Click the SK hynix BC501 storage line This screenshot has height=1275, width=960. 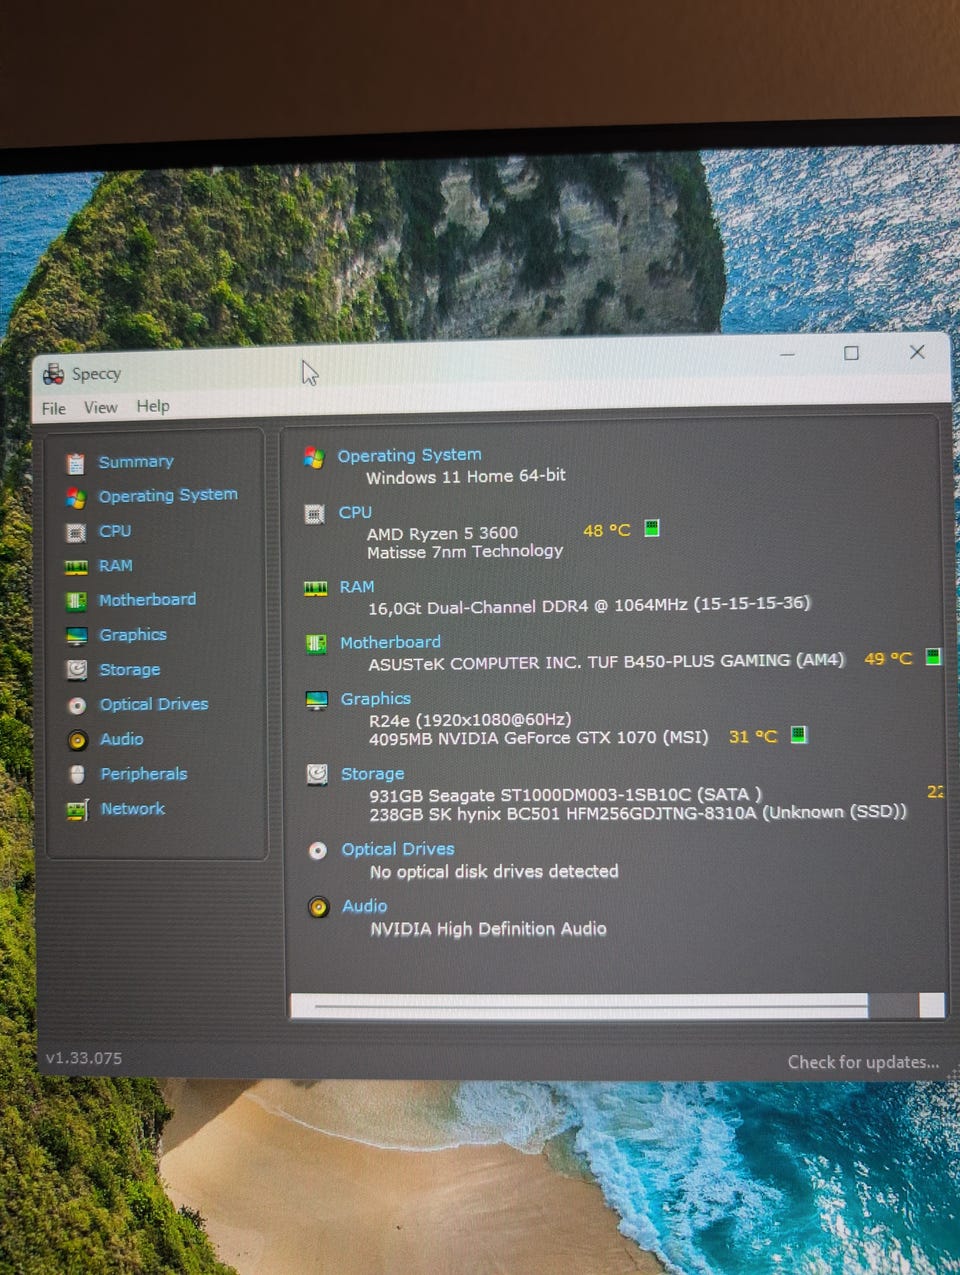(x=638, y=813)
